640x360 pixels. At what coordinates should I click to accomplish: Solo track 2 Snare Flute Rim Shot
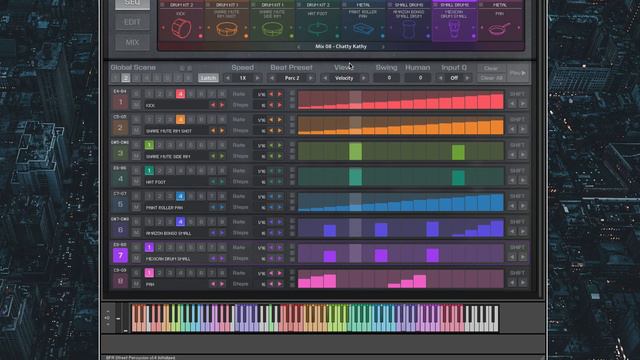coord(136,120)
